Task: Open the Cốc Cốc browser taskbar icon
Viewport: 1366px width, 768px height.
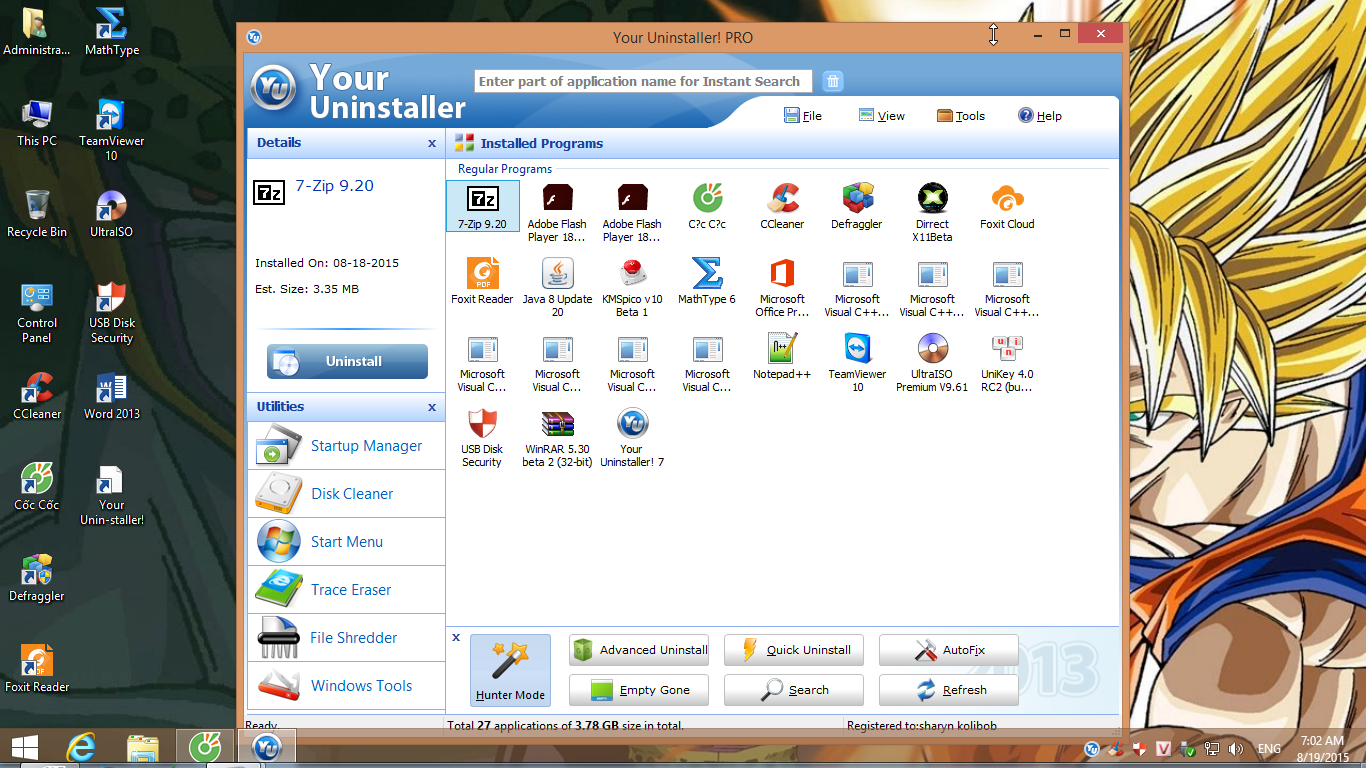Action: point(205,747)
